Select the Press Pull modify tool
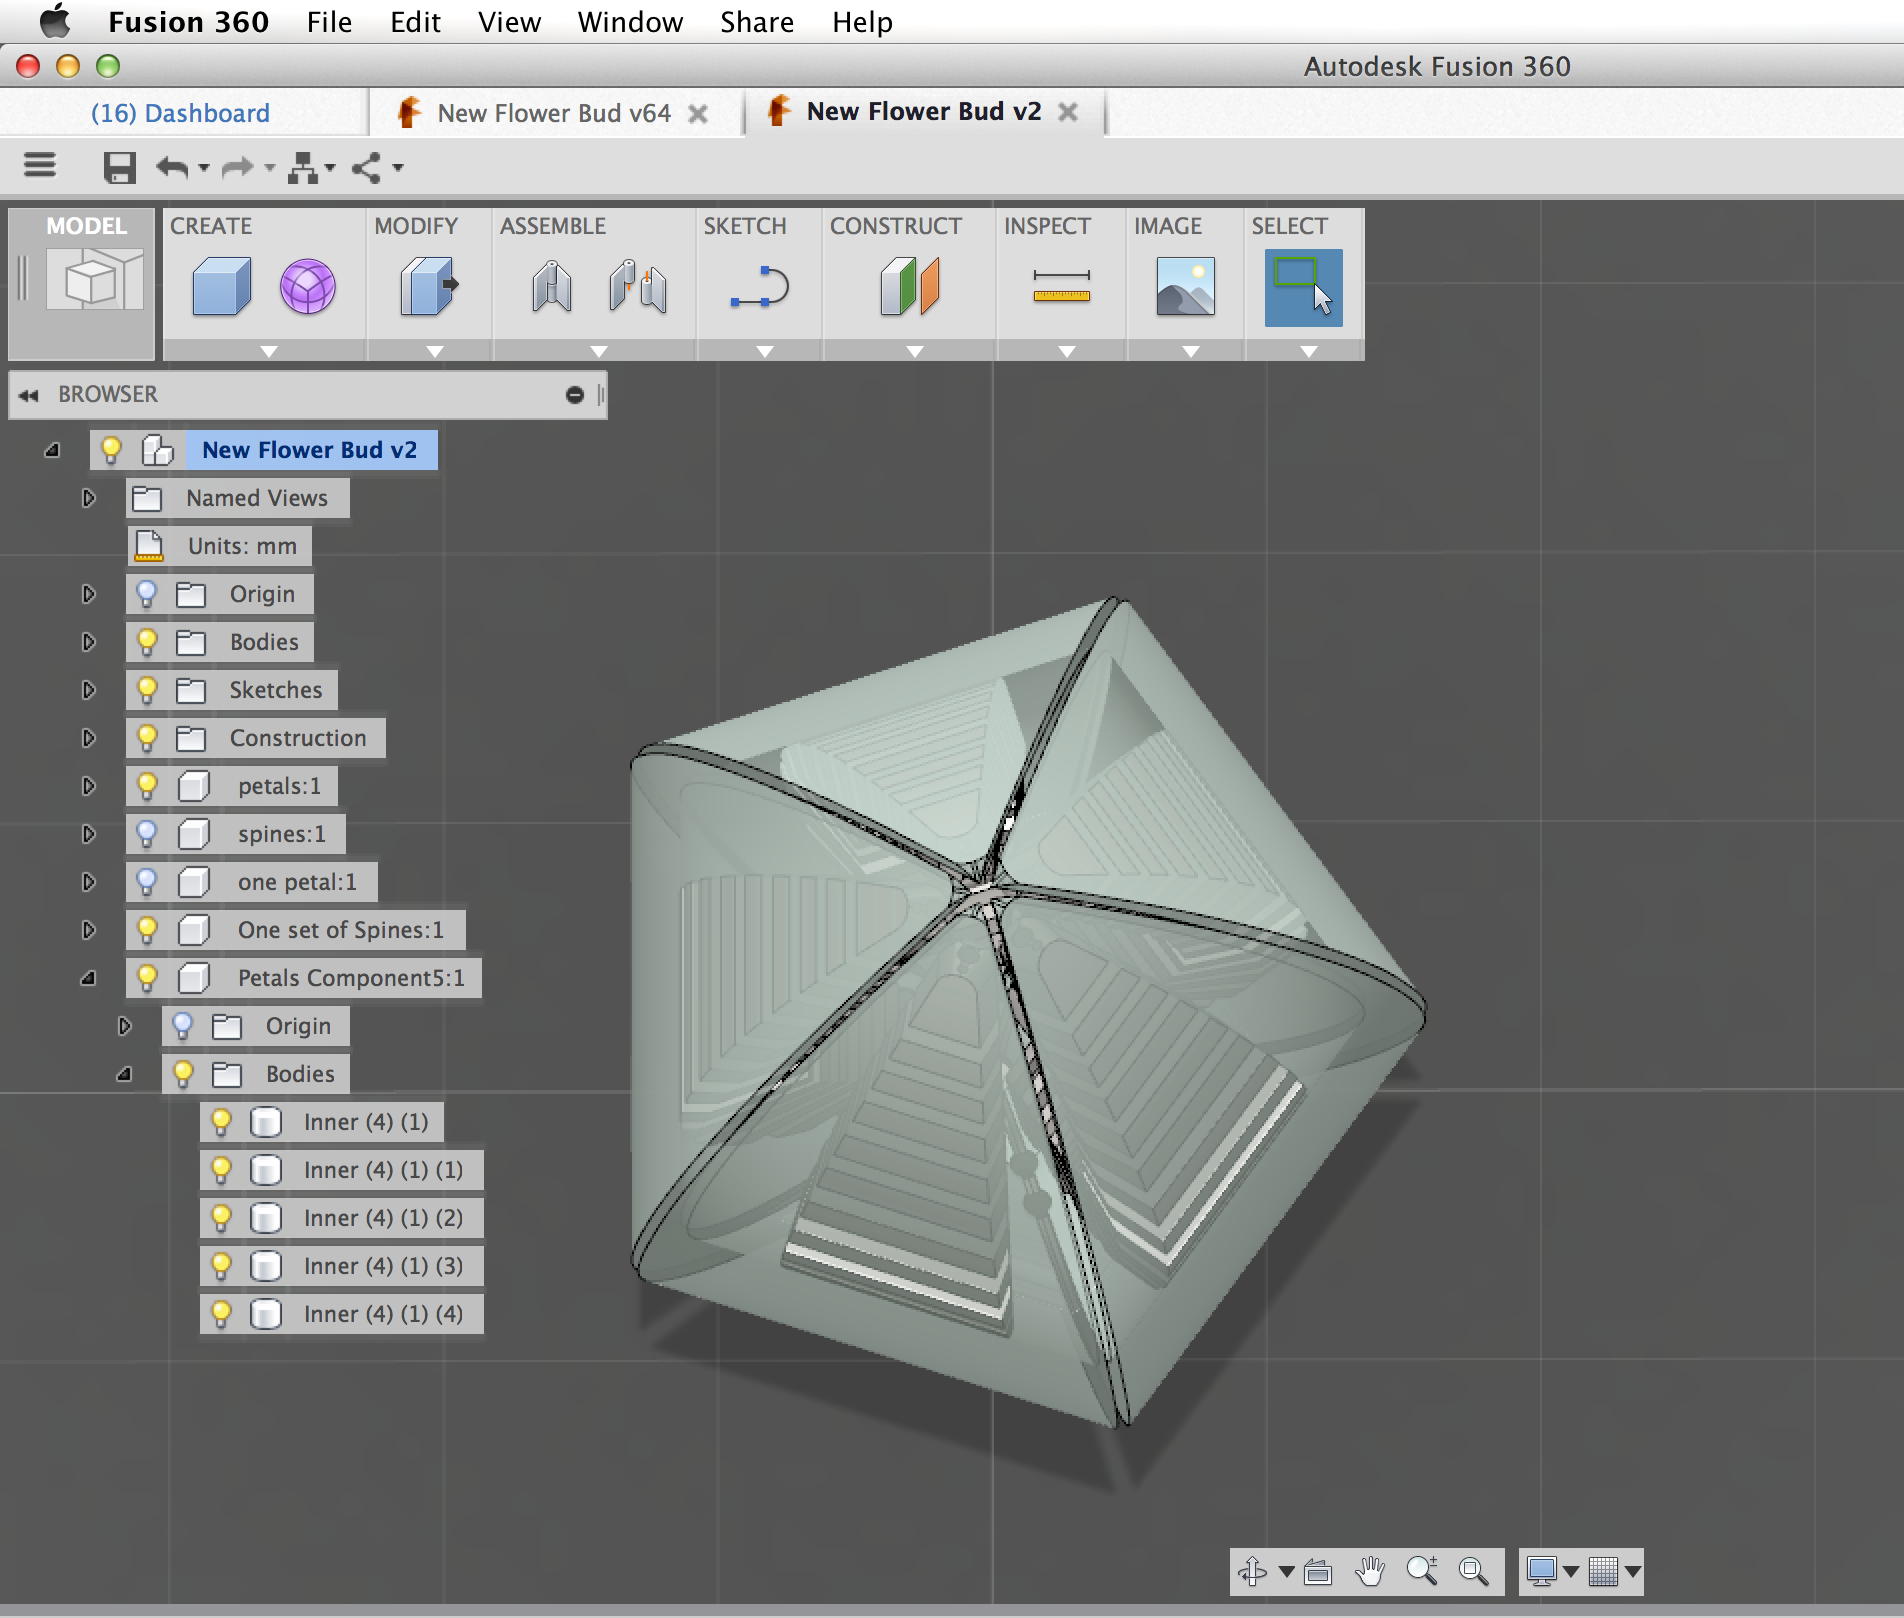1904x1618 pixels. pos(429,287)
